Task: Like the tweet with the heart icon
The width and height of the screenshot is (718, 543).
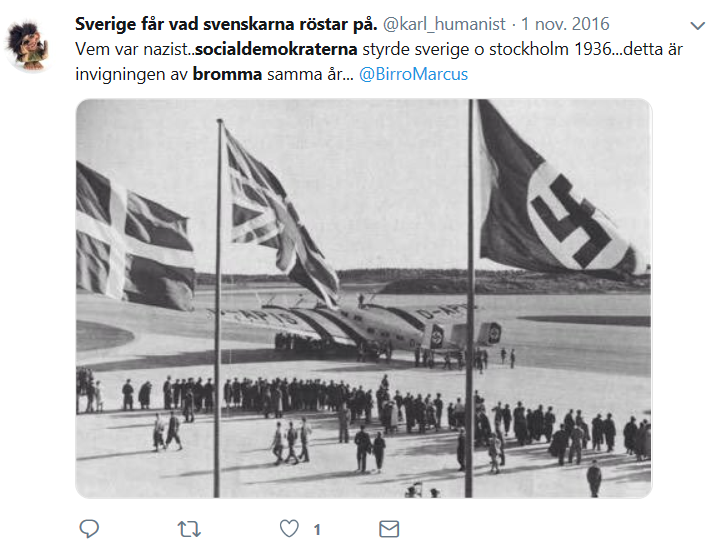Action: pyautogui.click(x=289, y=528)
